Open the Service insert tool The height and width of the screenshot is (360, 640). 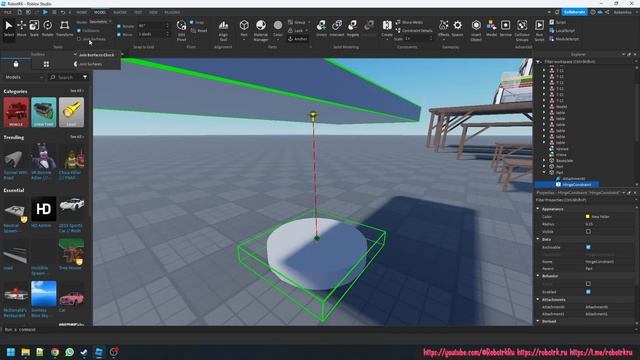pyautogui.click(x=506, y=29)
